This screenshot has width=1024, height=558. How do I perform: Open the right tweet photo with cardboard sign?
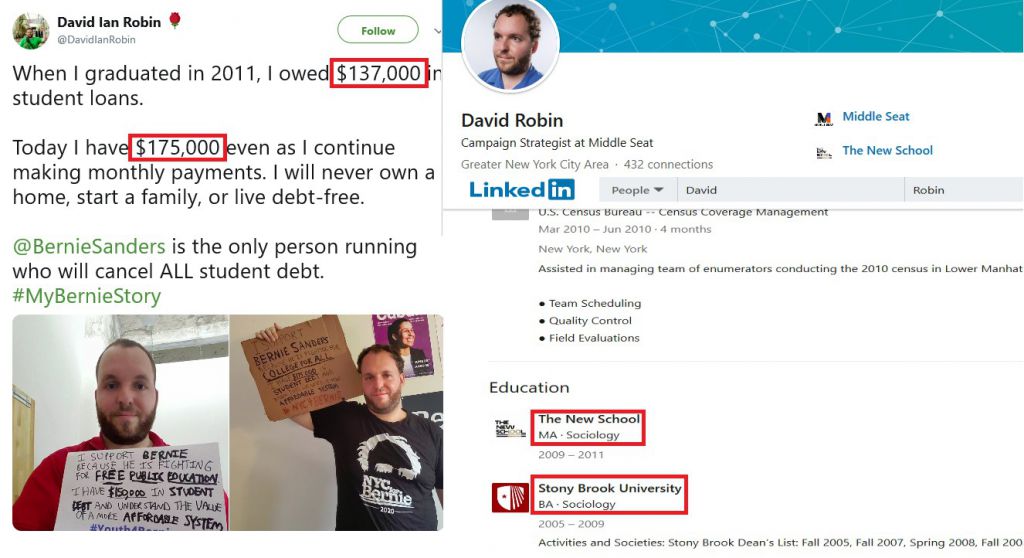[x=336, y=422]
